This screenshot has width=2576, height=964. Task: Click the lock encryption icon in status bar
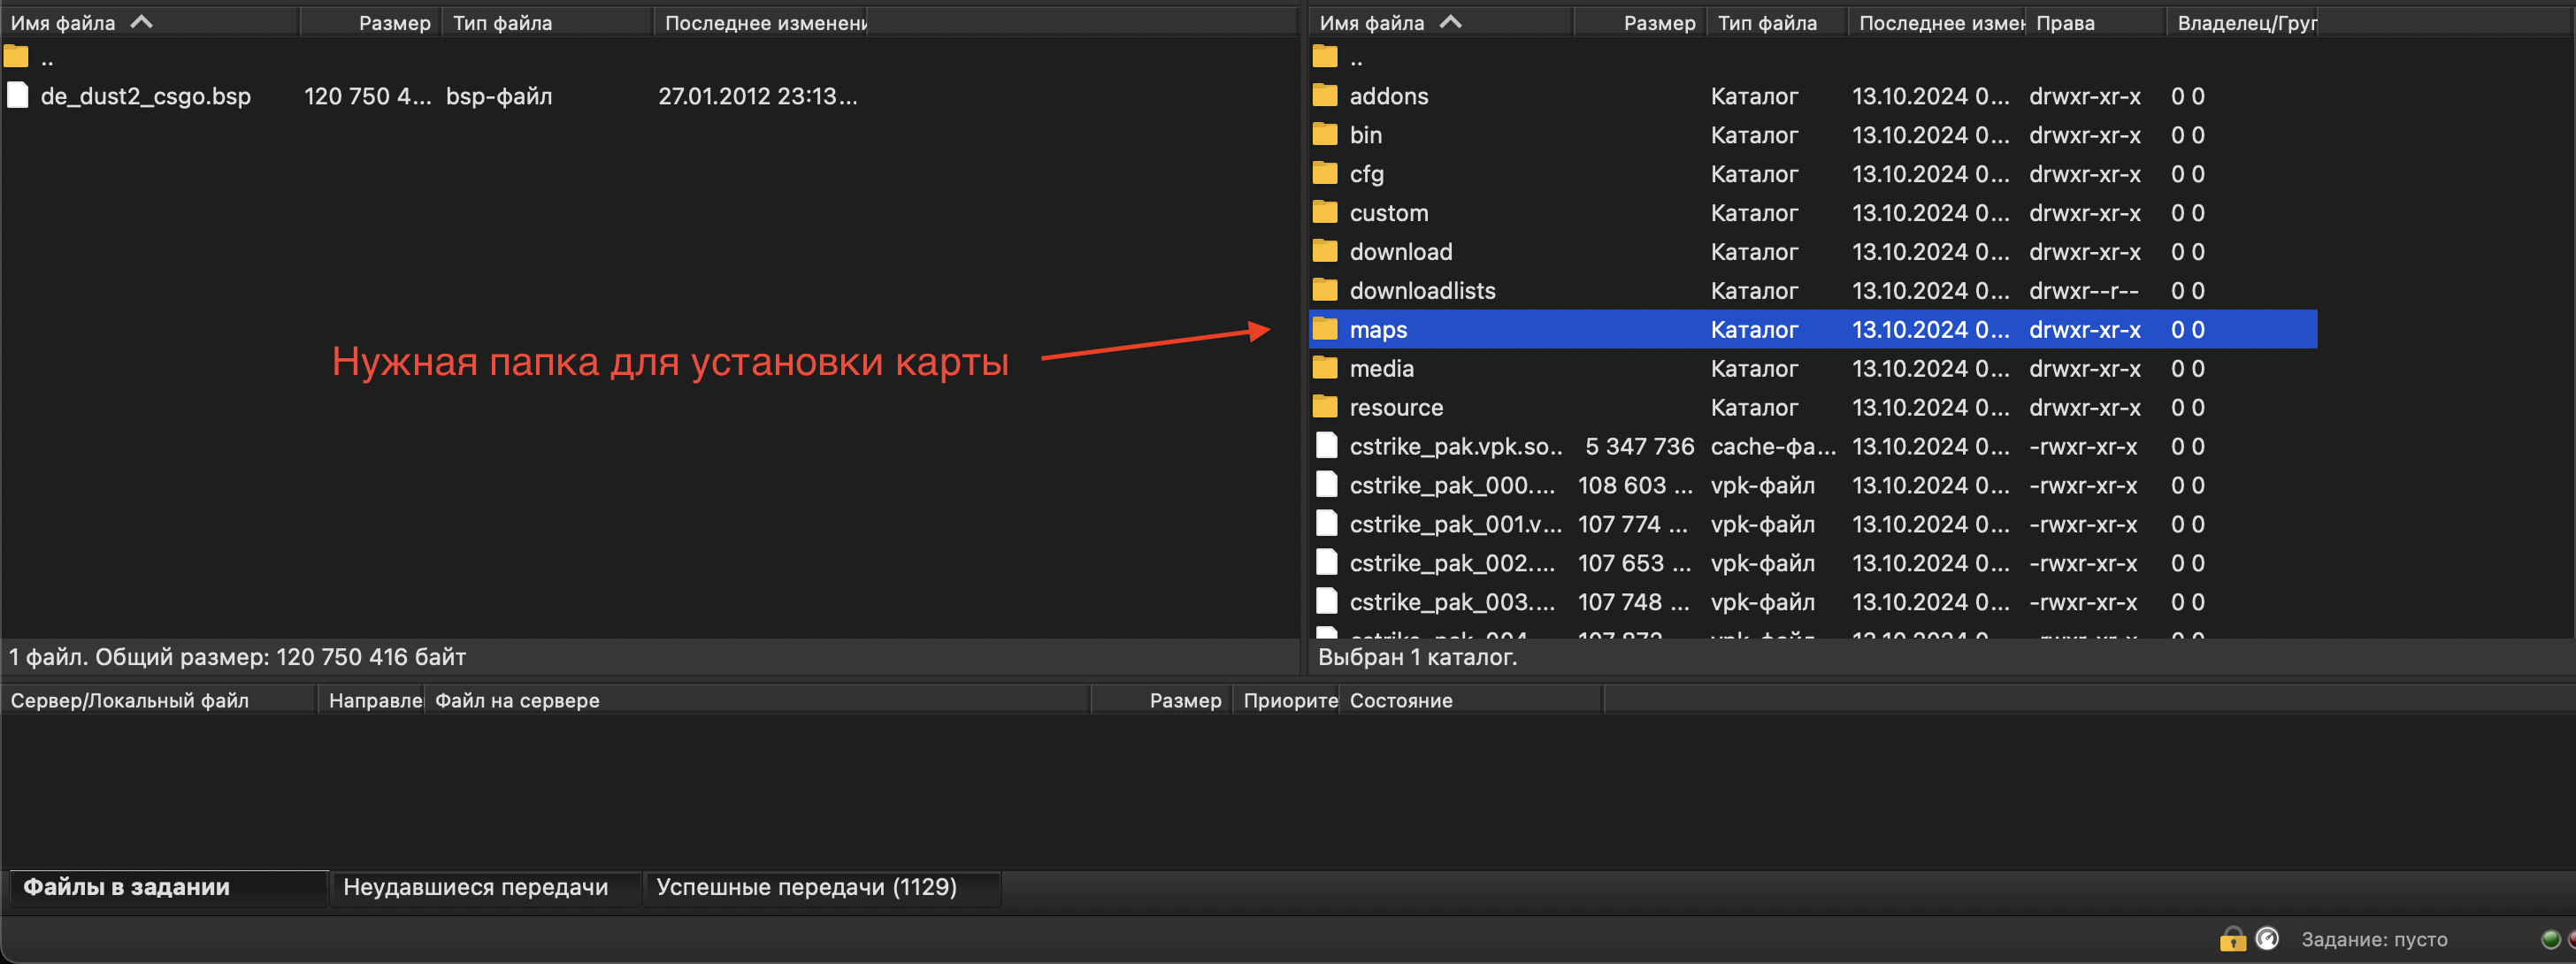coord(2232,939)
